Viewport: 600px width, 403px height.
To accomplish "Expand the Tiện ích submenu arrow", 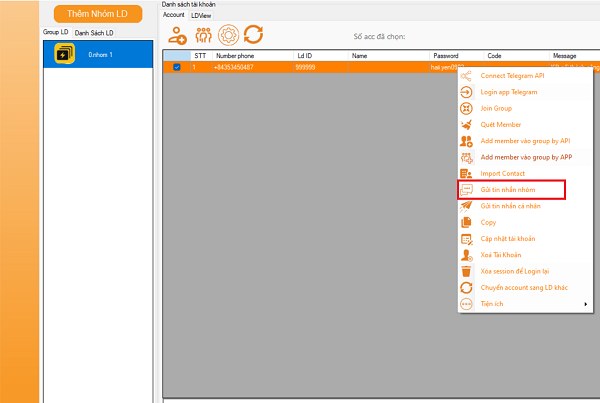I will 585,304.
